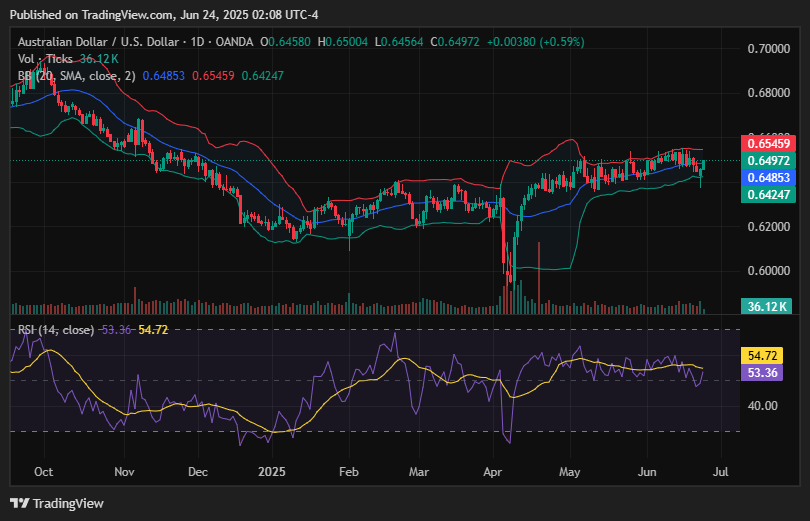Select the blue BB basis value 0.64853
The image size is (810, 521).
pos(163,76)
